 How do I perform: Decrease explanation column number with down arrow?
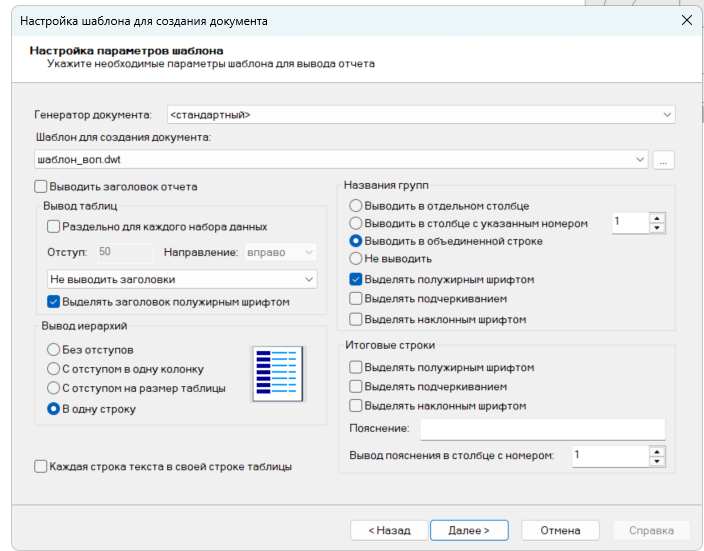[657, 461]
